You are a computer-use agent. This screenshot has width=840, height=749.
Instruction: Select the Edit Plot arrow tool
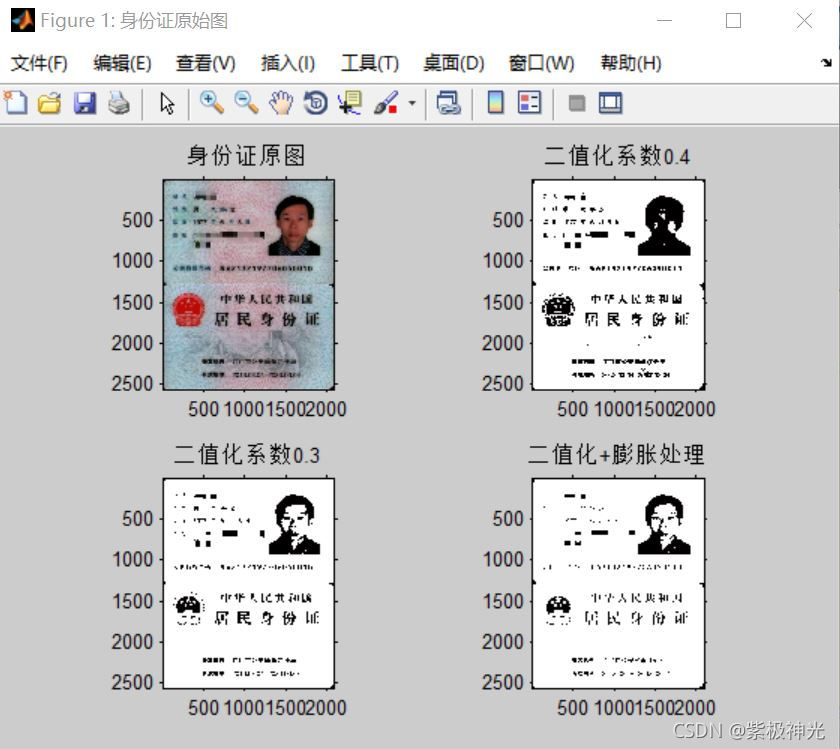[166, 103]
